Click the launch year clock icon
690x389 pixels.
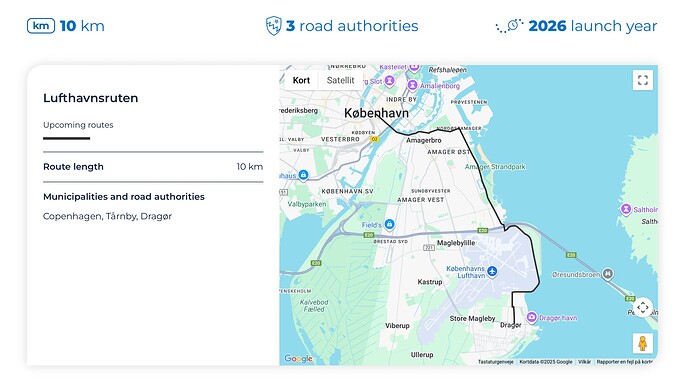coord(510,26)
